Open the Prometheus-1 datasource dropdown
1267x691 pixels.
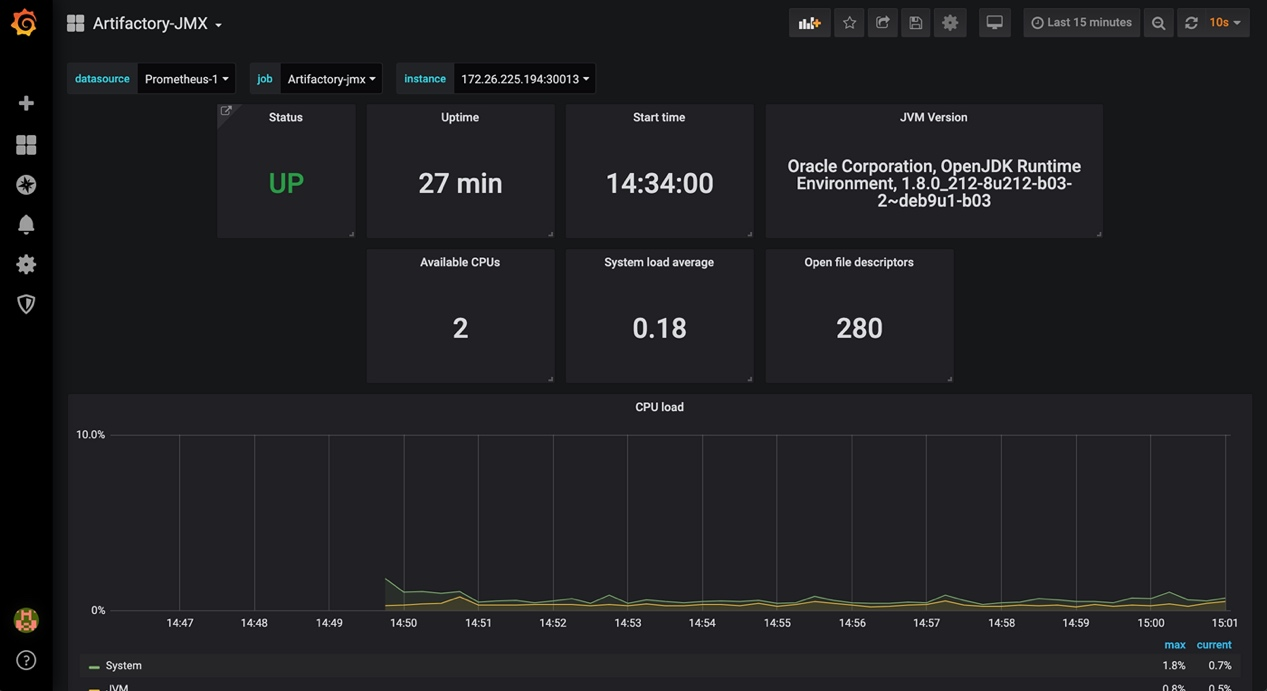[186, 79]
